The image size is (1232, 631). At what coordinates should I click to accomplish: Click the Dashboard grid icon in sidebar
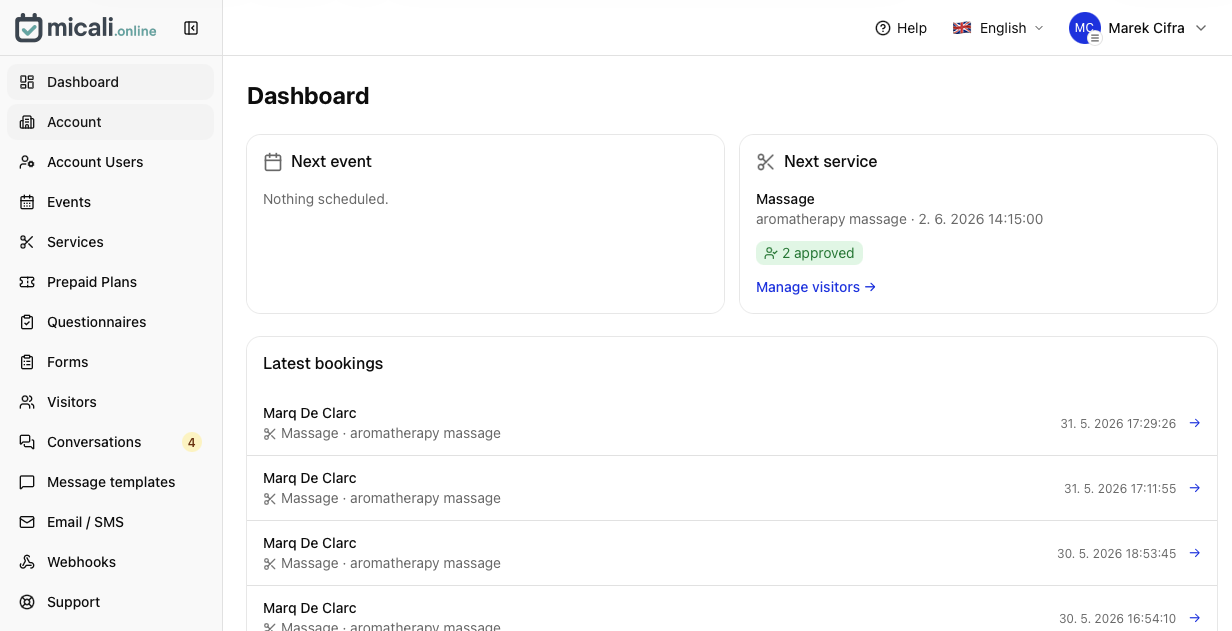click(x=27, y=82)
